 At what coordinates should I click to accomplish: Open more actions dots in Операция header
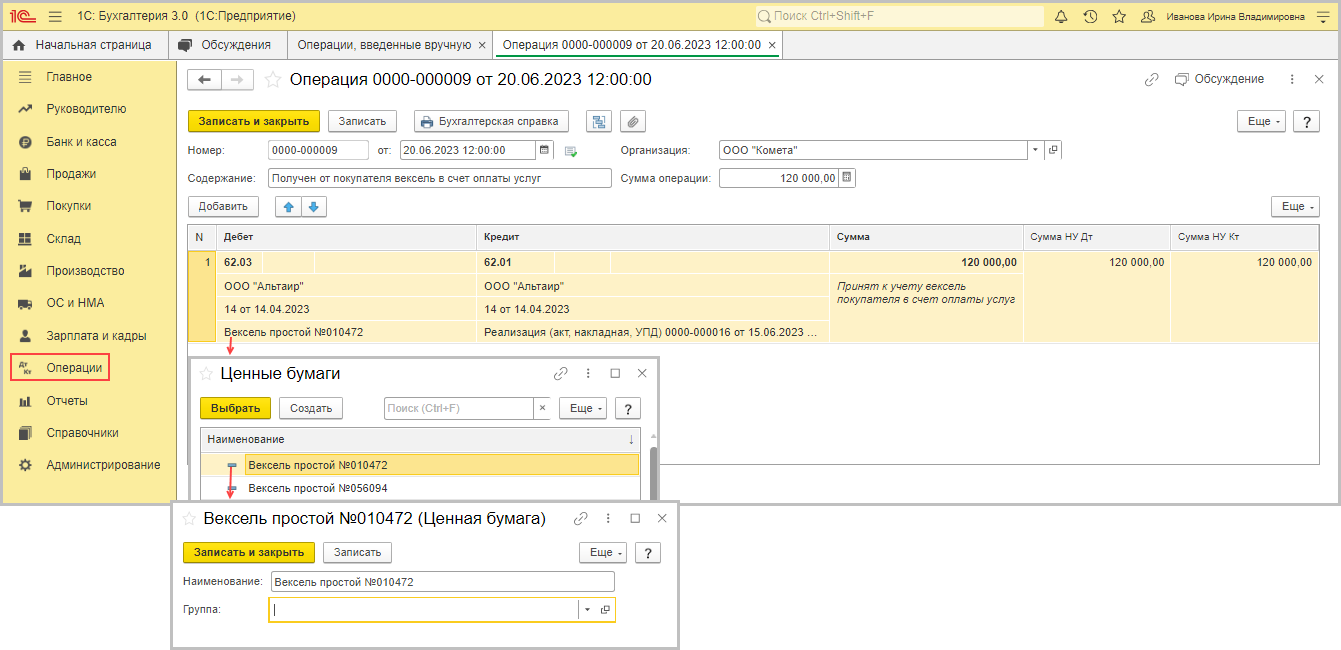(x=1292, y=79)
